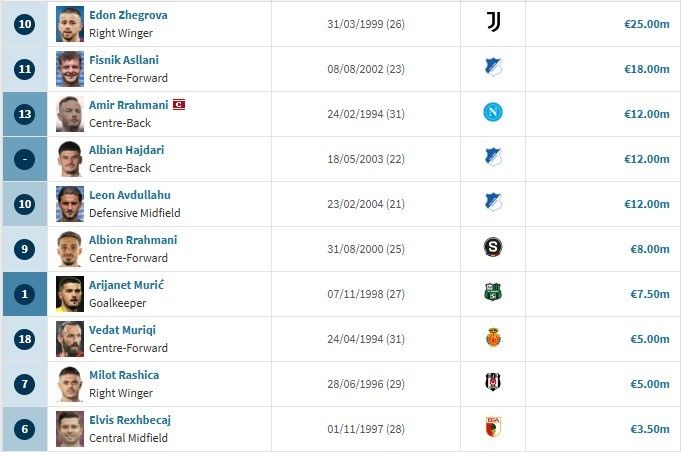Click the club logo in Albion Rrahmani's row
This screenshot has height=452, width=681.
tap(492, 248)
